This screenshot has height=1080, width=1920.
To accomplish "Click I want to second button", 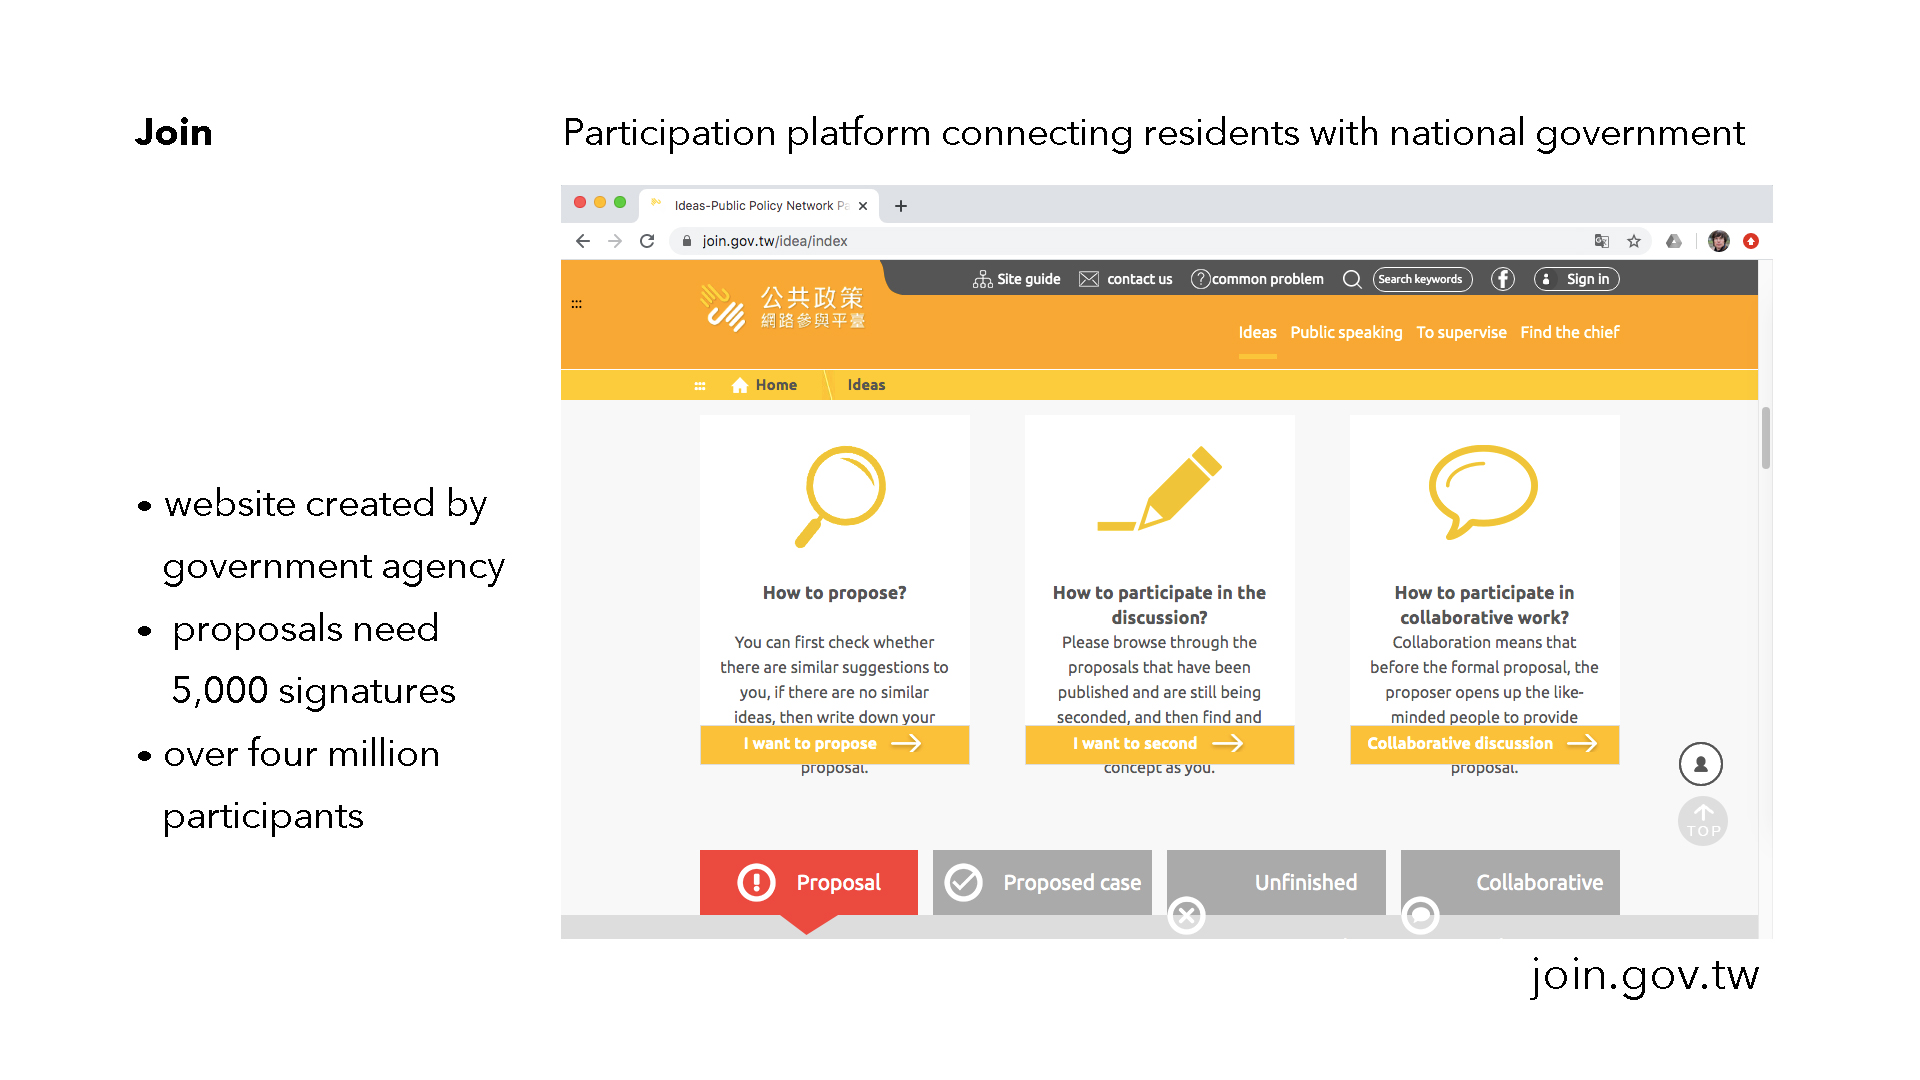I will tap(1159, 744).
